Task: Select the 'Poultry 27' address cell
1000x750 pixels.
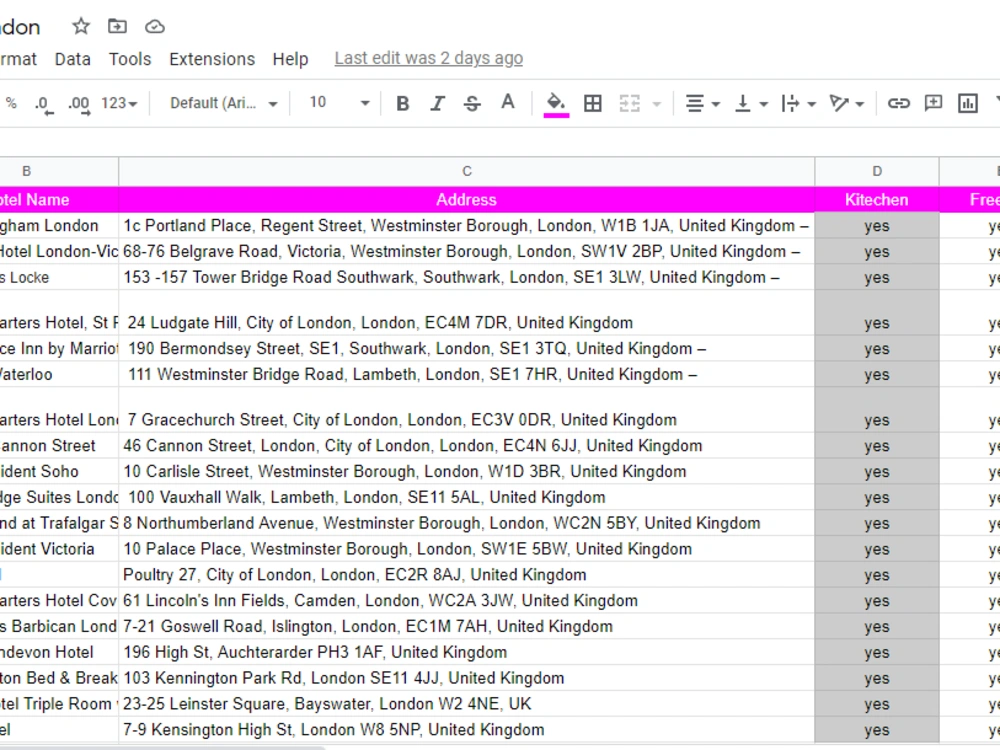Action: [466, 575]
